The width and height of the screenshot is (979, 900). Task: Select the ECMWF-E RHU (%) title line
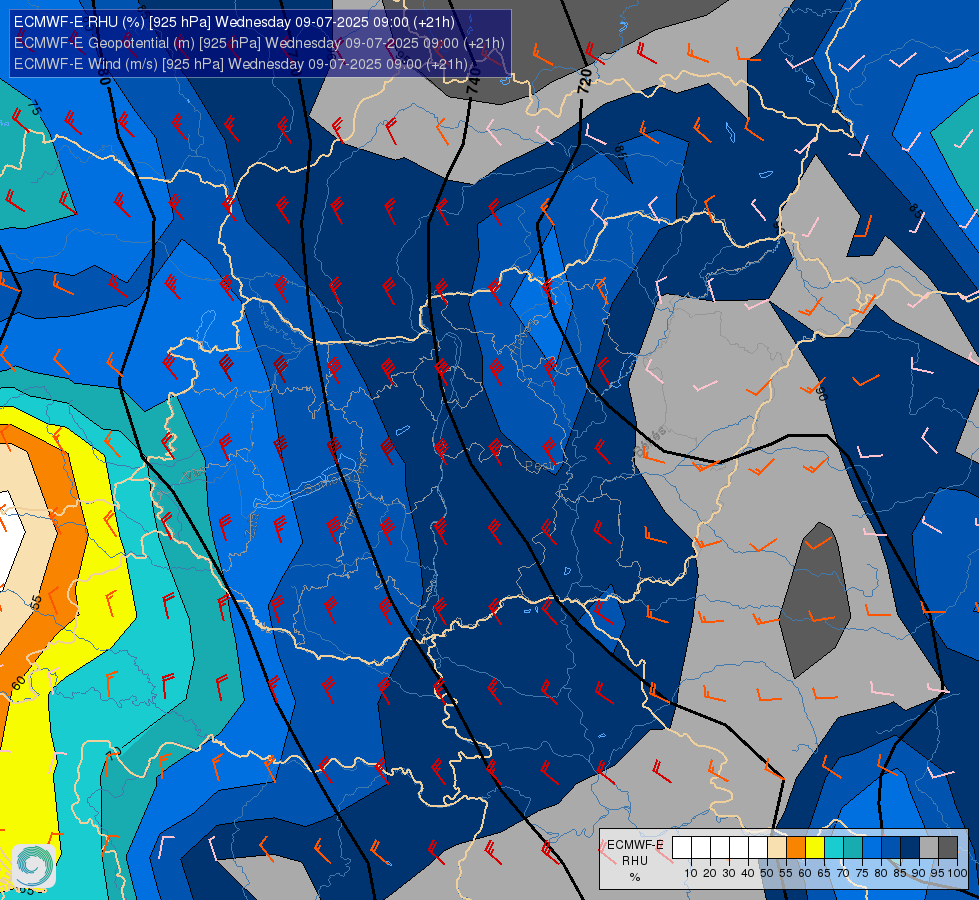click(234, 22)
